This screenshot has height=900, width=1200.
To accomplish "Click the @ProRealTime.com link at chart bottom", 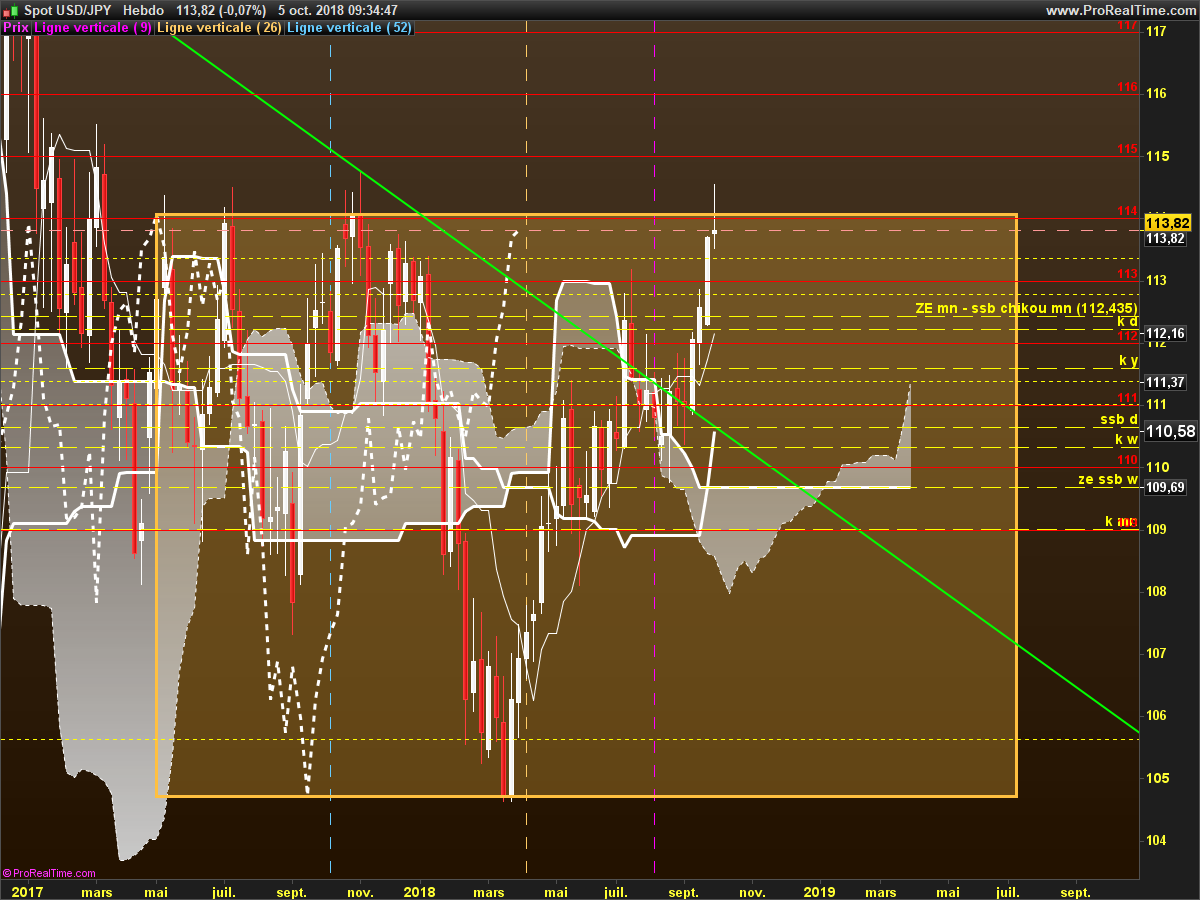I will pos(49,873).
